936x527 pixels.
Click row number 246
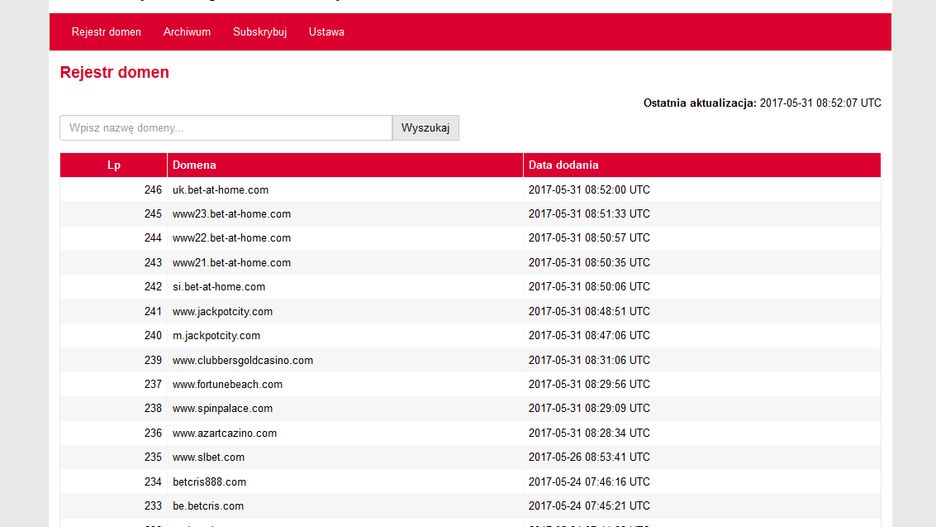click(x=153, y=190)
